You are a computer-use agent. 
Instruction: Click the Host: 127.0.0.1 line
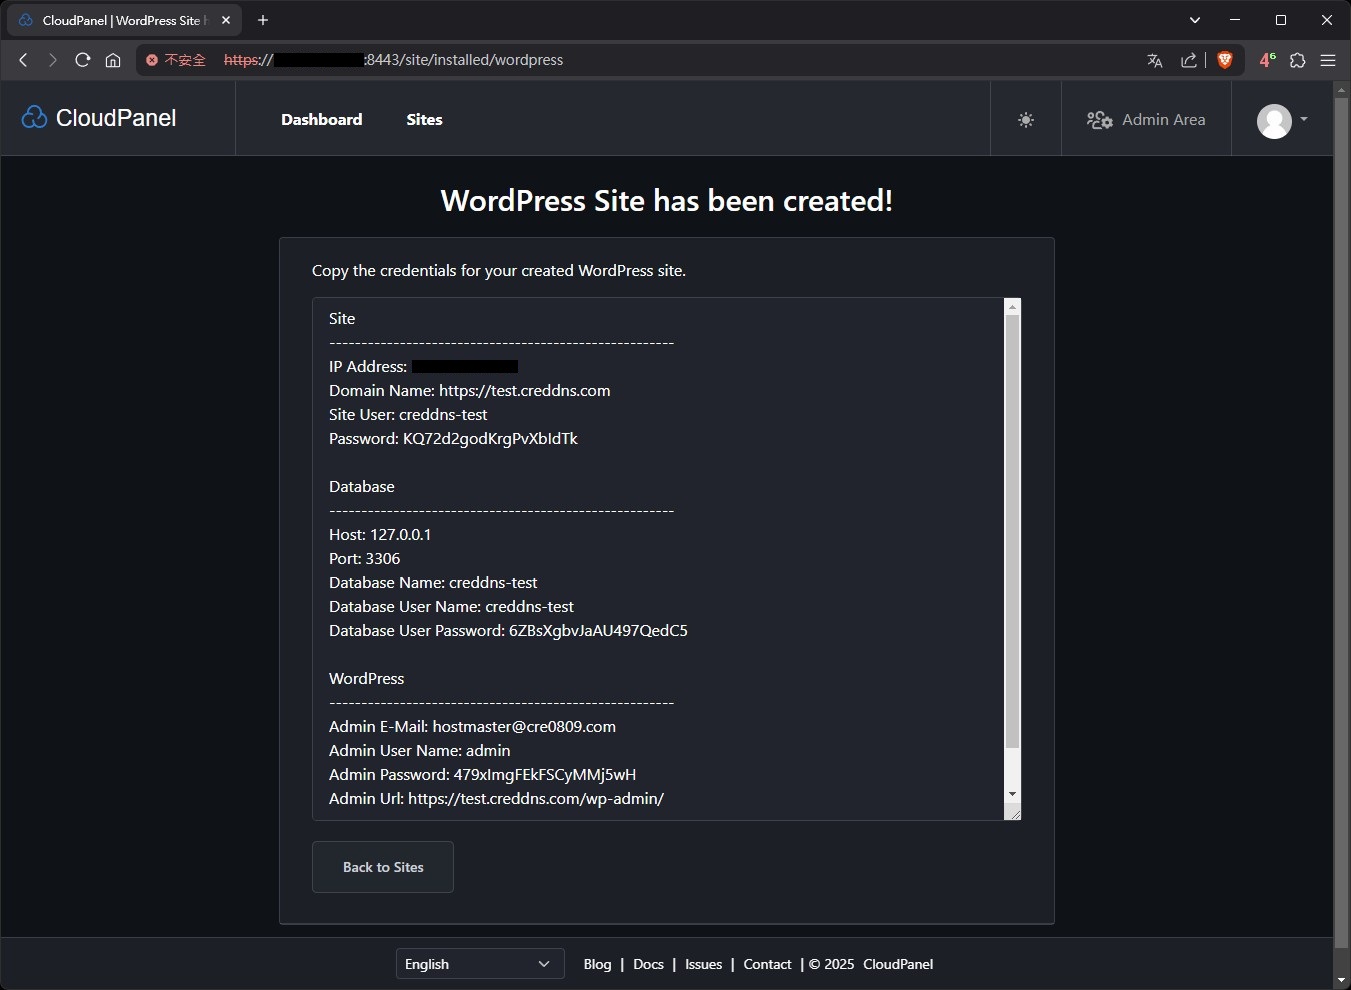pyautogui.click(x=380, y=534)
